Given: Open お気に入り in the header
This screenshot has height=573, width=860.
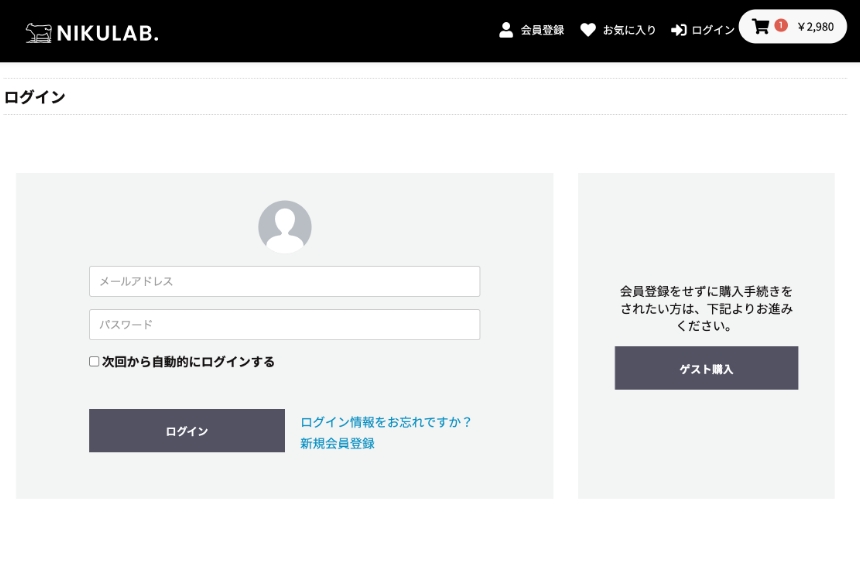Looking at the screenshot, I should [629, 30].
